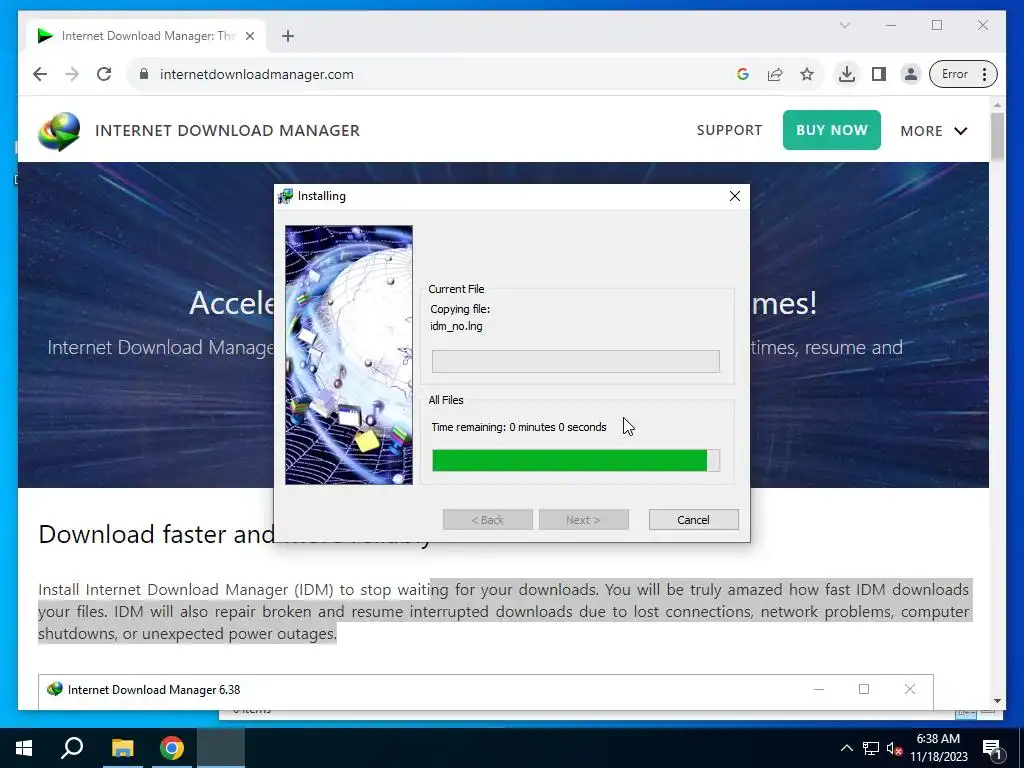Show hidden system tray icons
Image resolution: width=1024 pixels, height=768 pixels.
[x=846, y=748]
